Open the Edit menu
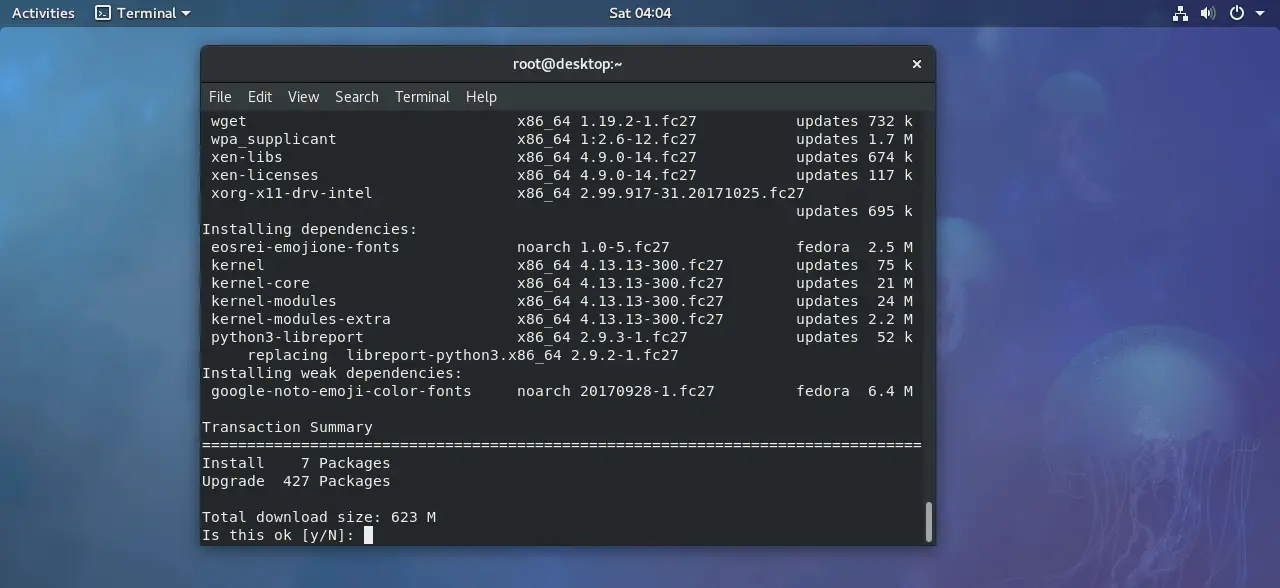Image resolution: width=1280 pixels, height=588 pixels. [259, 96]
